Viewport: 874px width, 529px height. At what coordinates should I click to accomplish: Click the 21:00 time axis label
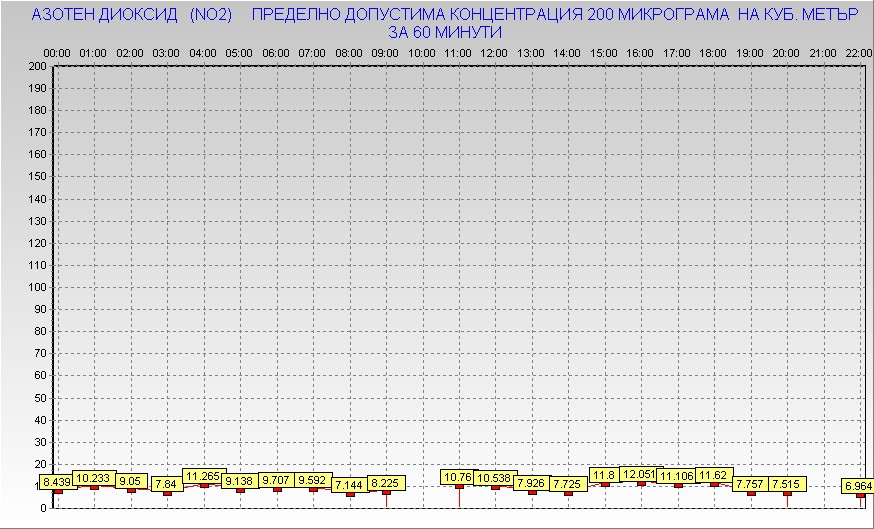823,52
